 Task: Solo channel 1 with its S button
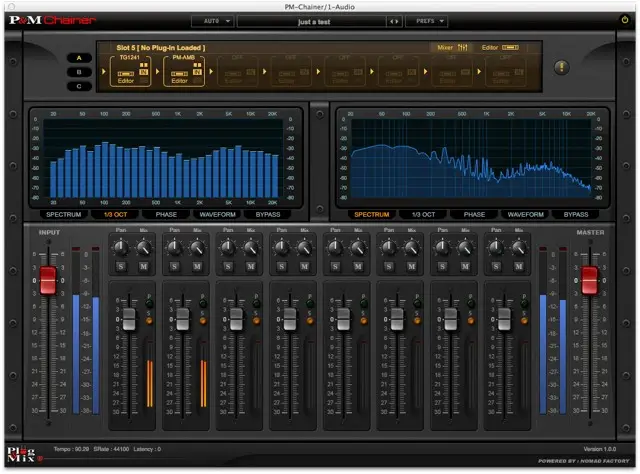point(121,267)
